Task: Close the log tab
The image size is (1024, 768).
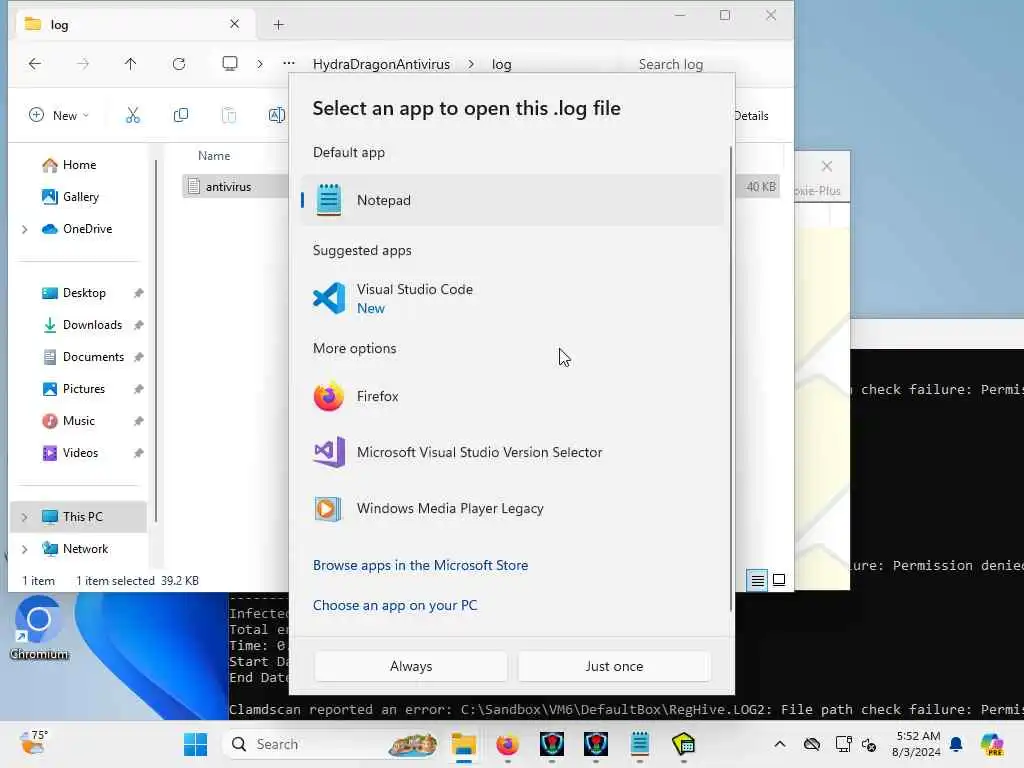Action: [x=234, y=24]
